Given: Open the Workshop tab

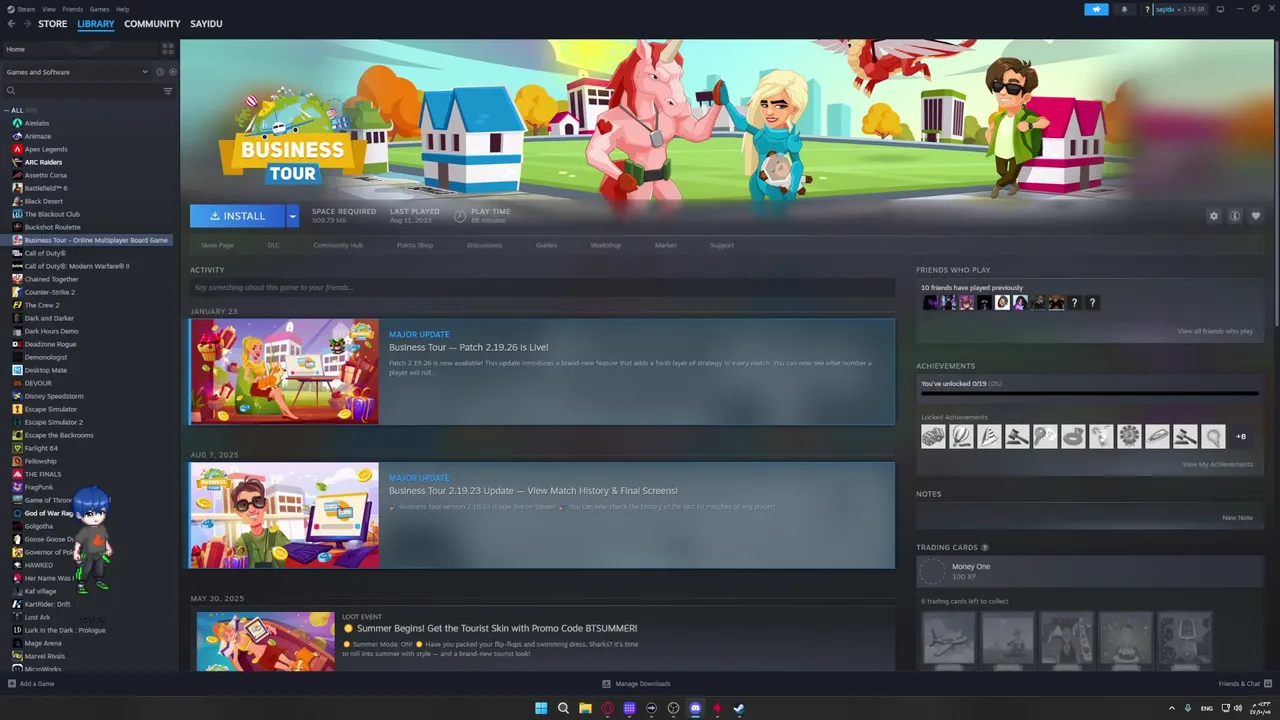Looking at the screenshot, I should click(605, 245).
